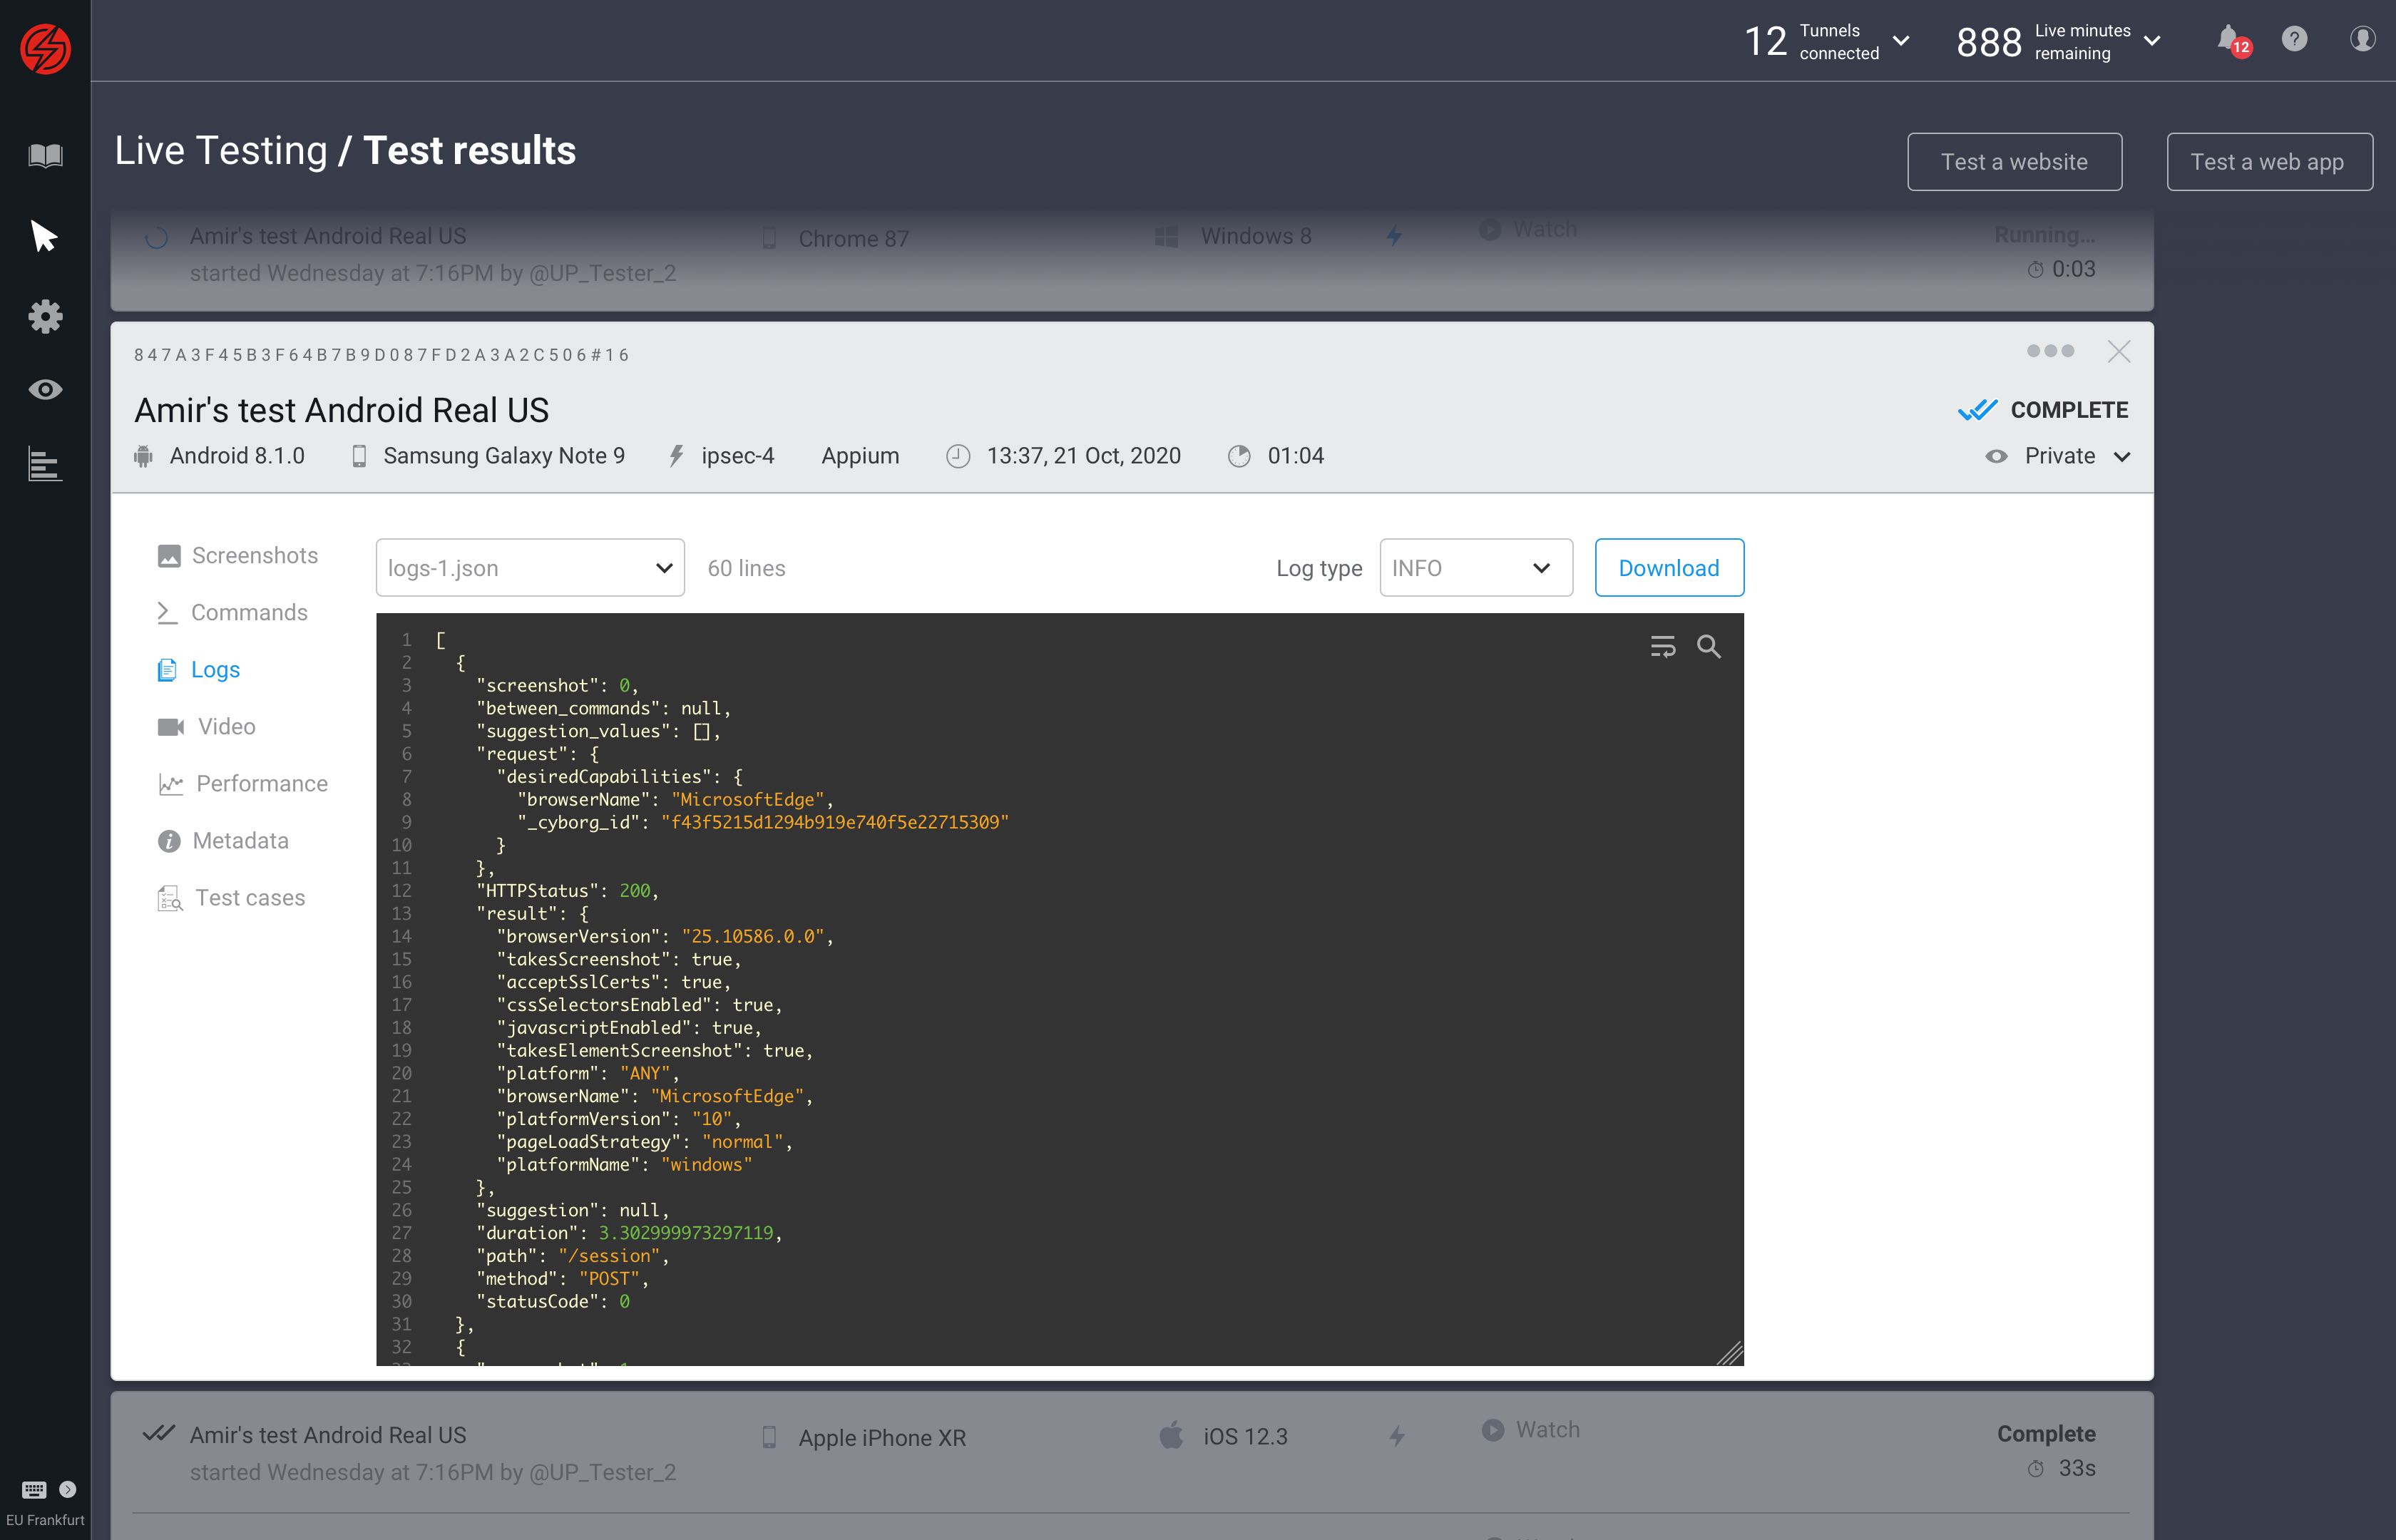Open the user account avatar icon
Image resolution: width=2396 pixels, height=1540 pixels.
pos(2362,39)
